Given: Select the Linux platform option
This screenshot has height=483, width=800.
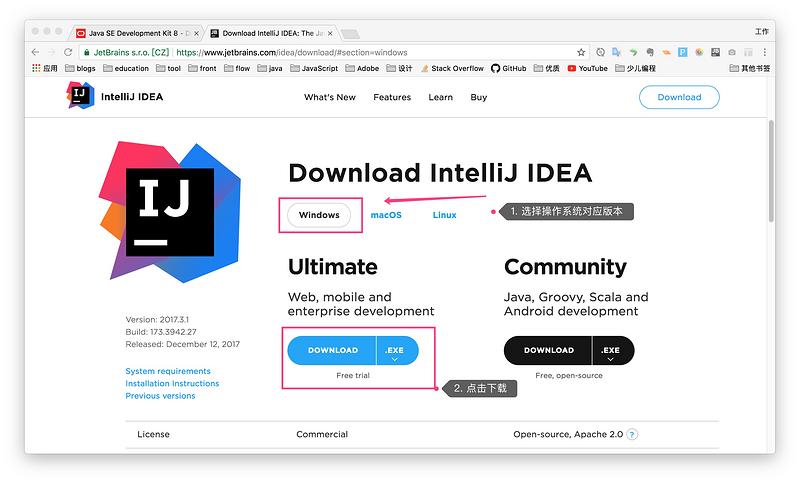Looking at the screenshot, I should point(444,215).
